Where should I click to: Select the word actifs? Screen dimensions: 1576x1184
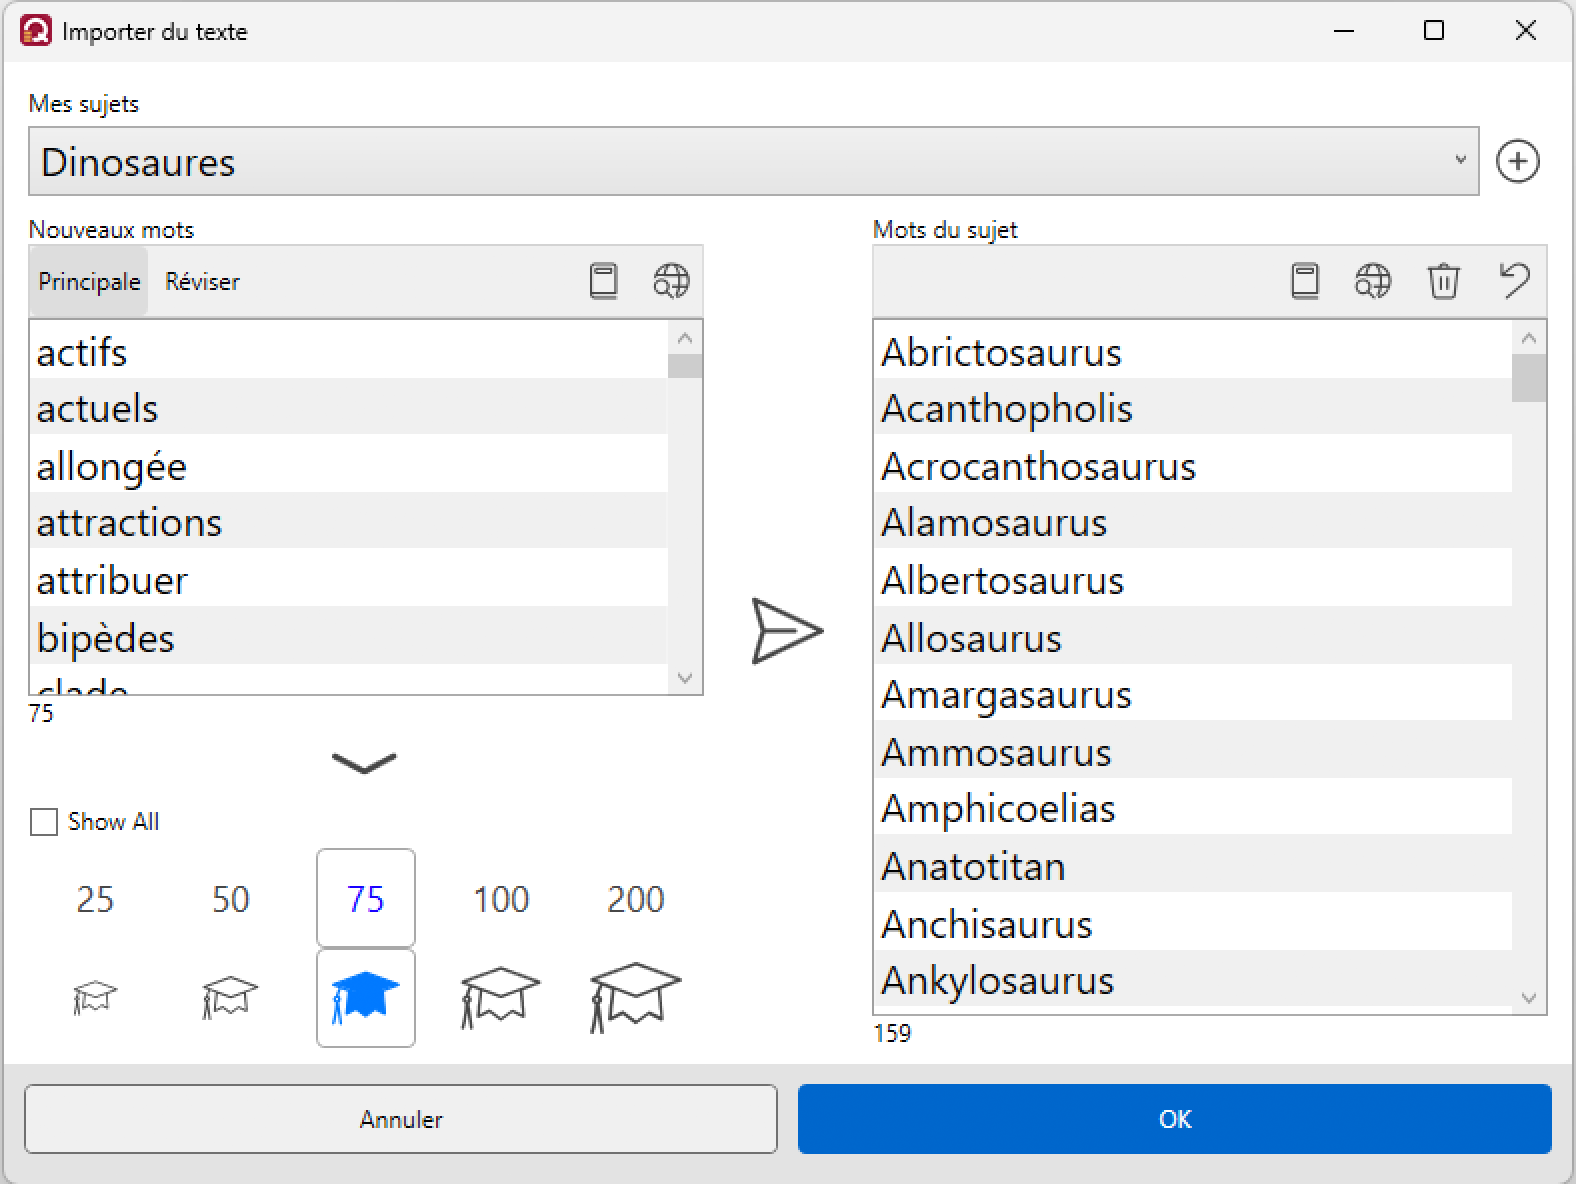[x=348, y=352]
